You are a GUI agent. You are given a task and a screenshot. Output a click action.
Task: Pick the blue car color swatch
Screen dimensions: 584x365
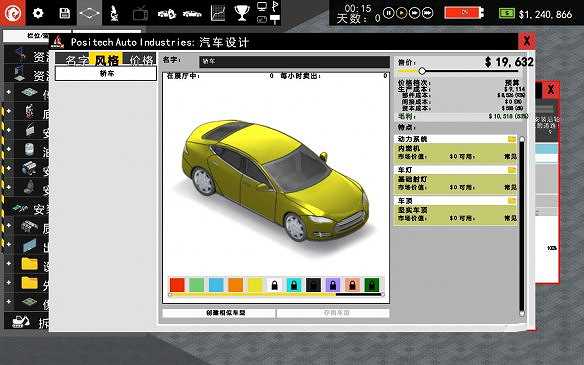coord(216,285)
